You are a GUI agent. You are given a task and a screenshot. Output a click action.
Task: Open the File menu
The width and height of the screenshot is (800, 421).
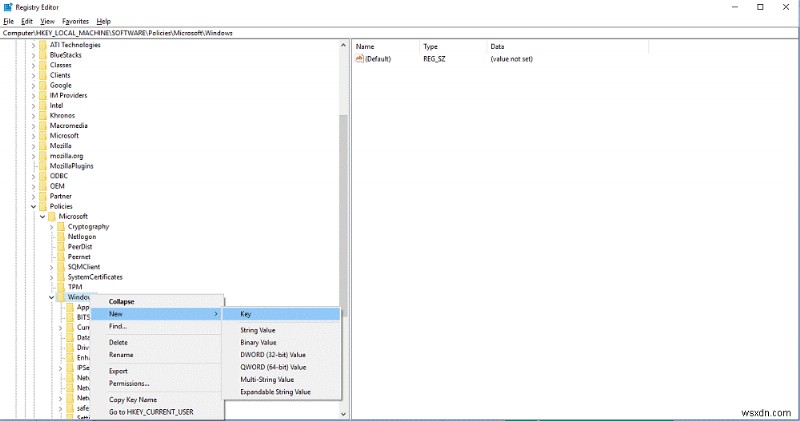pos(9,21)
